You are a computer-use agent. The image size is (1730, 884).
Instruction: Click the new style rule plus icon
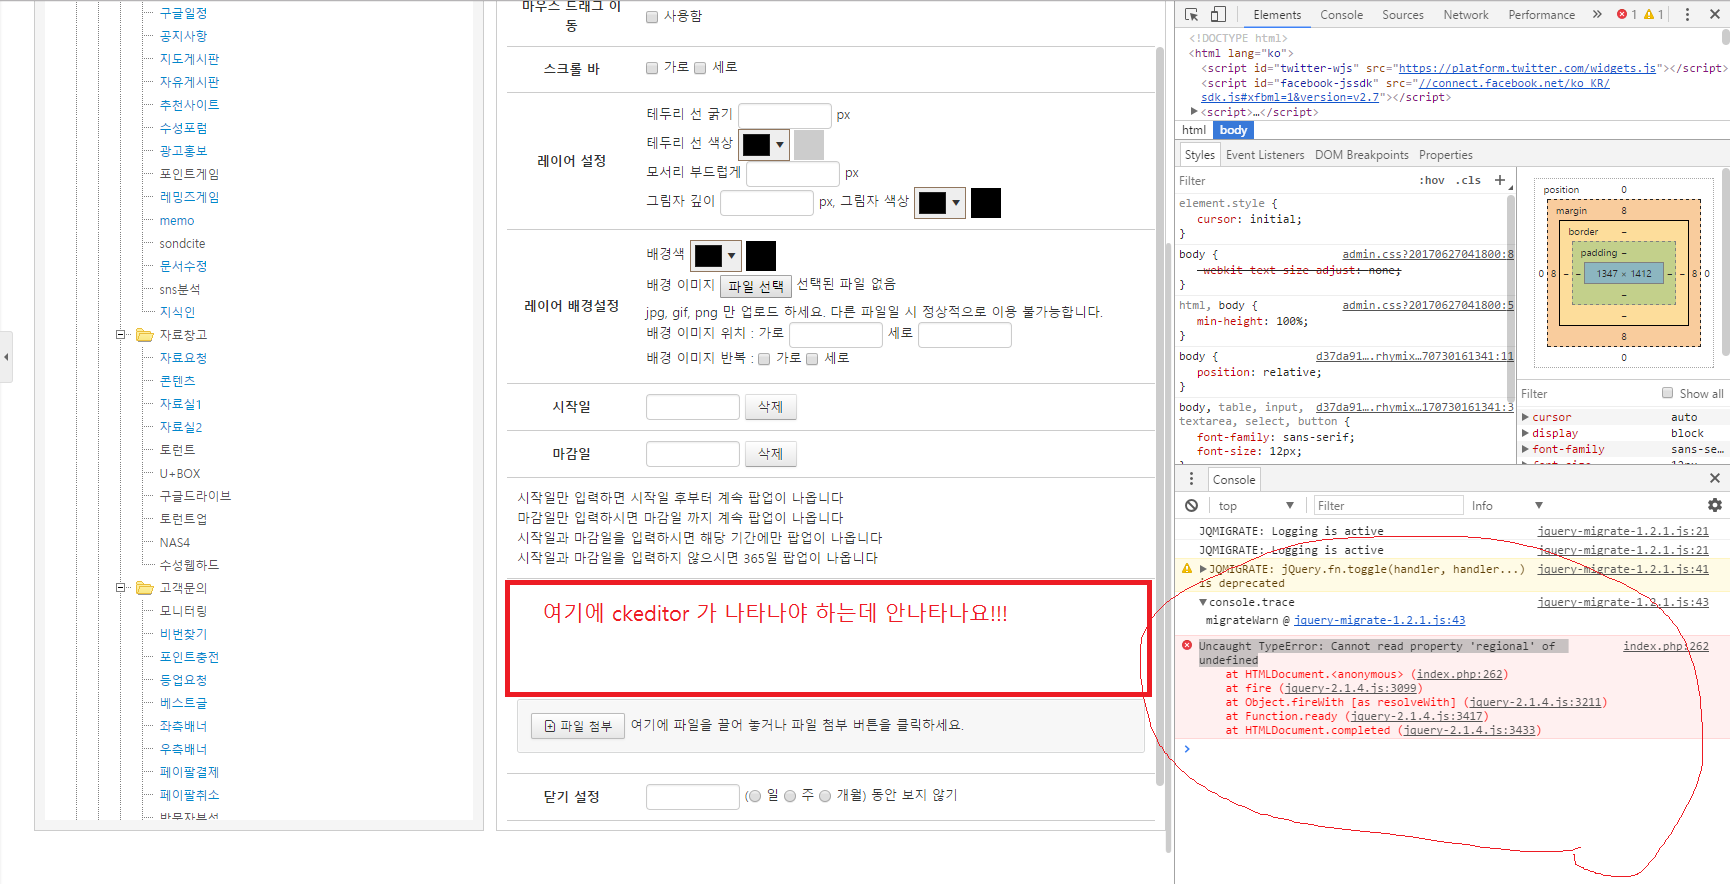(x=1499, y=180)
